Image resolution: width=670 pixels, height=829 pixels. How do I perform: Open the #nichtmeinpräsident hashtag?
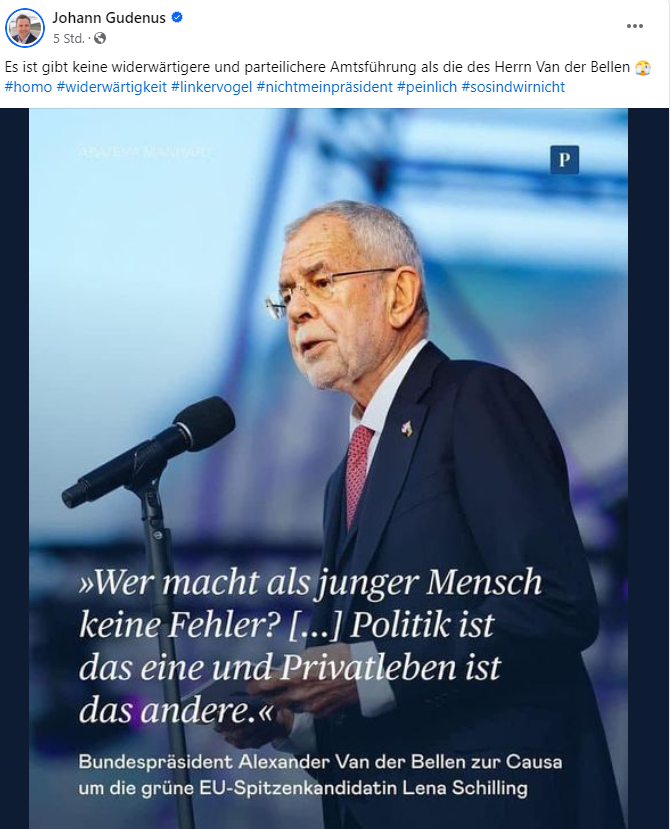(325, 87)
